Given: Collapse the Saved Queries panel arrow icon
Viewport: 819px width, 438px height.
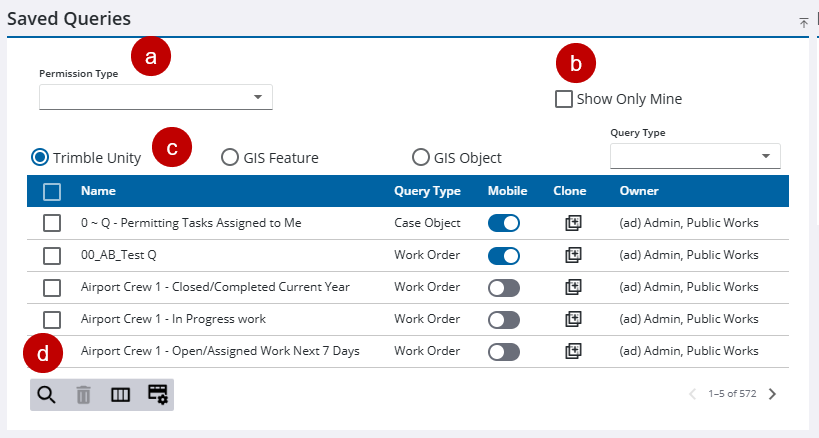Looking at the screenshot, I should tap(803, 22).
